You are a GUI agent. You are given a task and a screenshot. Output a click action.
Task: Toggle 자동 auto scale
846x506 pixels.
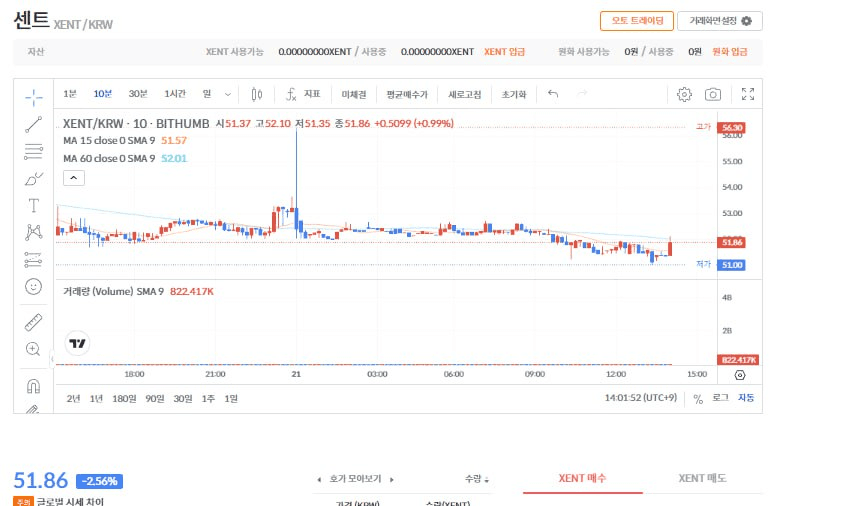pos(746,398)
